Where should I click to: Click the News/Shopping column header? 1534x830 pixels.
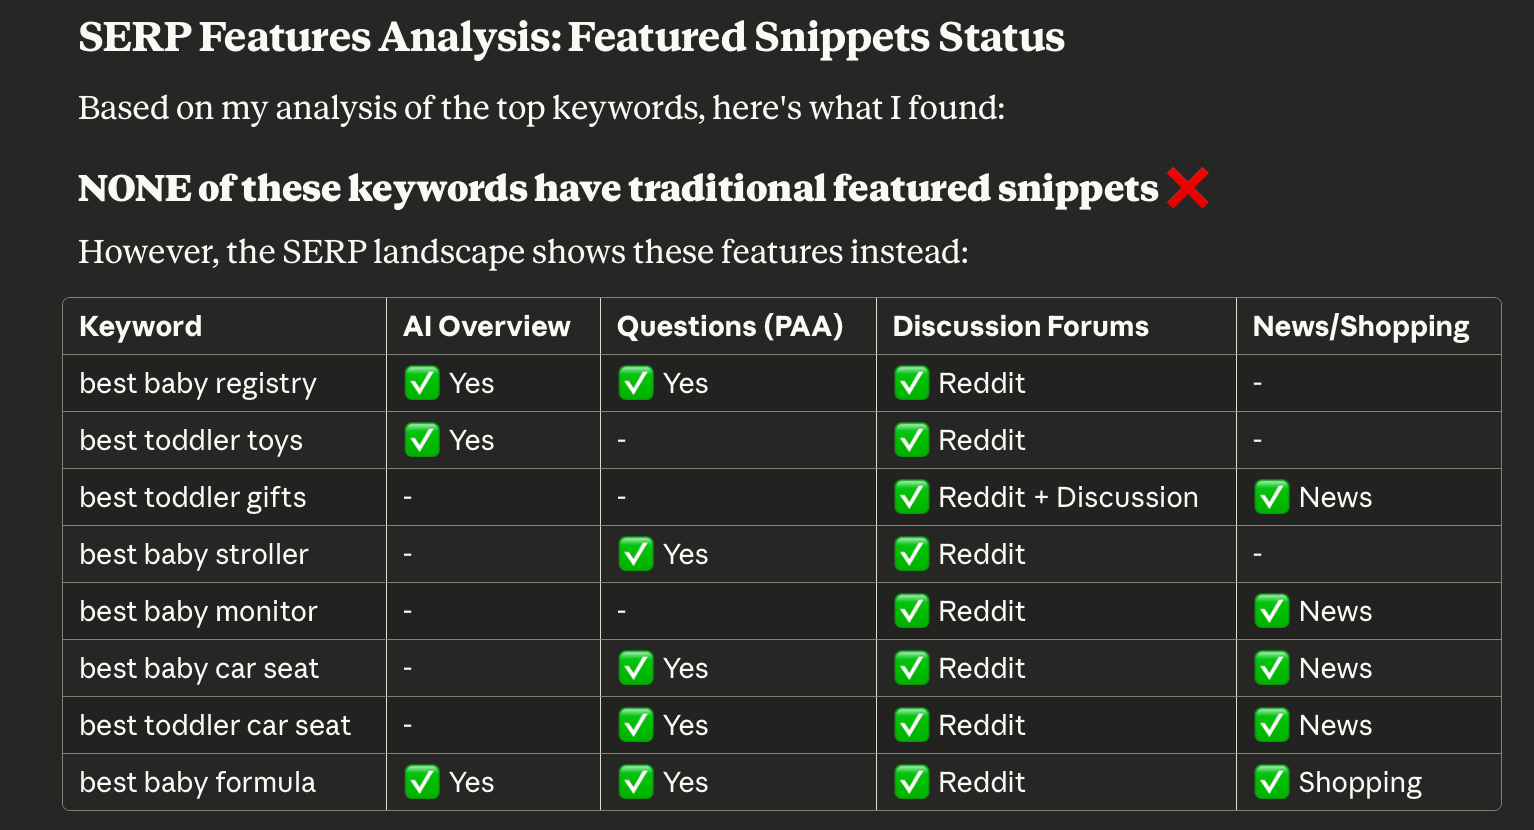click(1361, 326)
